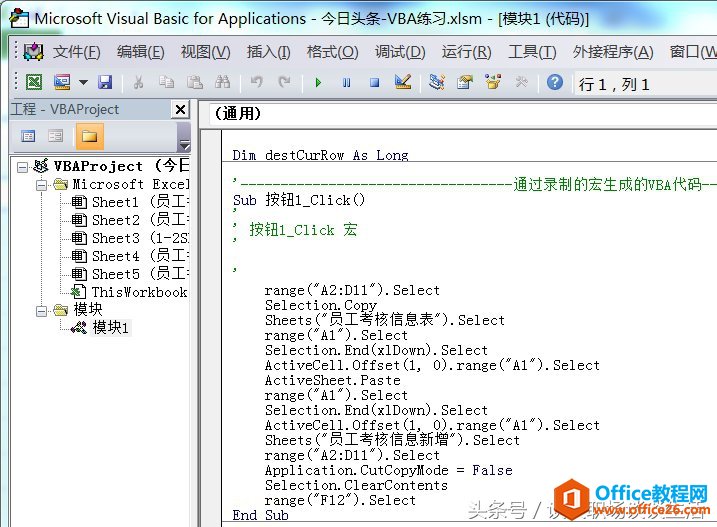Open 运行(R) menu

pos(466,52)
